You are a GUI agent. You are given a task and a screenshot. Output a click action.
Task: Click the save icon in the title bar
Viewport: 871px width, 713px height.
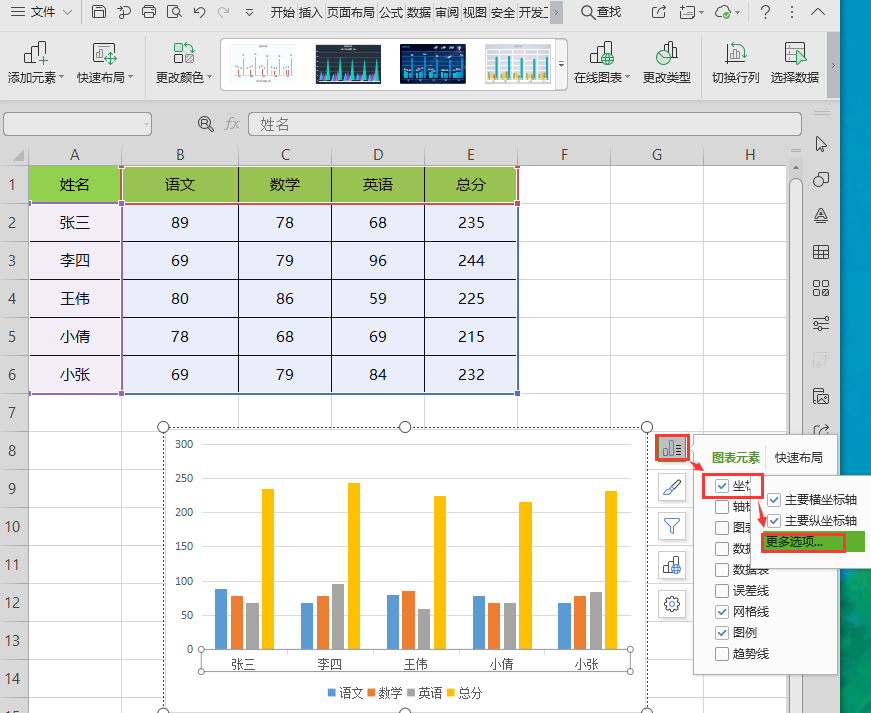tap(98, 12)
